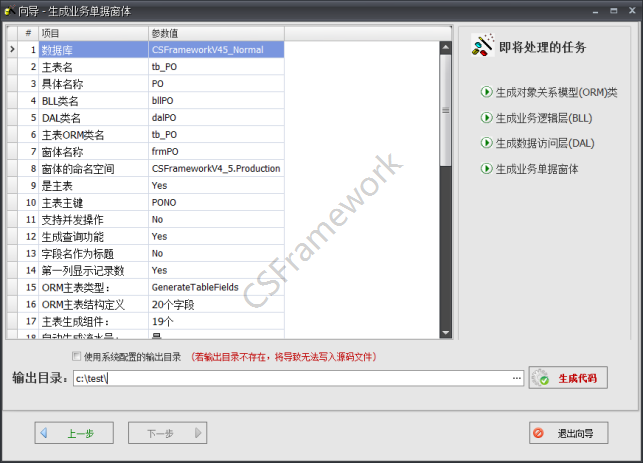Select the DAL类名 row label
This screenshot has width=643, height=463.
tap(61, 118)
